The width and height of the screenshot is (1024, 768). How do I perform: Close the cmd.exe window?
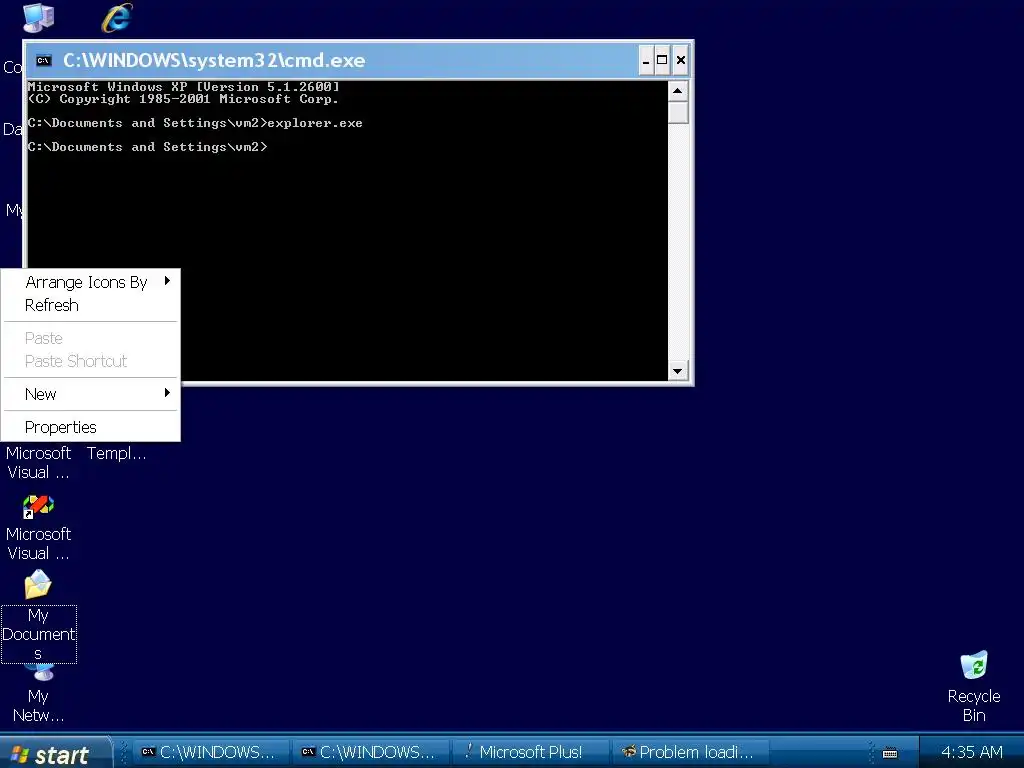click(680, 61)
